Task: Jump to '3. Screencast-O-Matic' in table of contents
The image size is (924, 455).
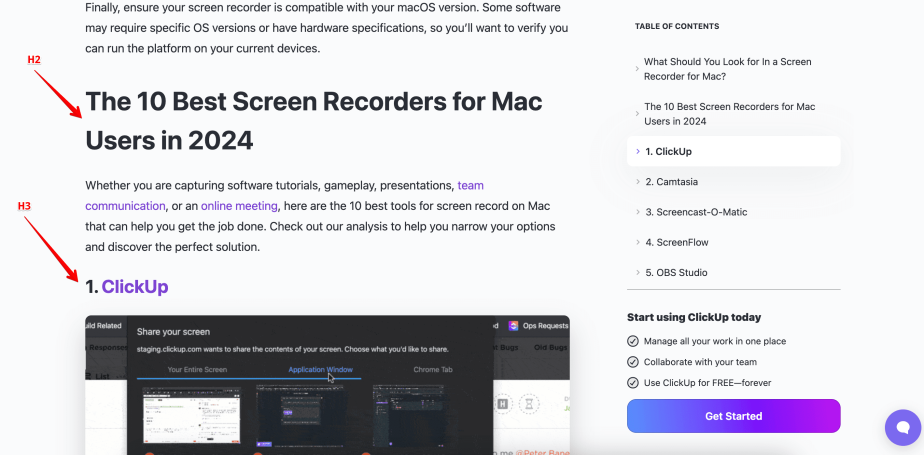Action: tap(695, 212)
